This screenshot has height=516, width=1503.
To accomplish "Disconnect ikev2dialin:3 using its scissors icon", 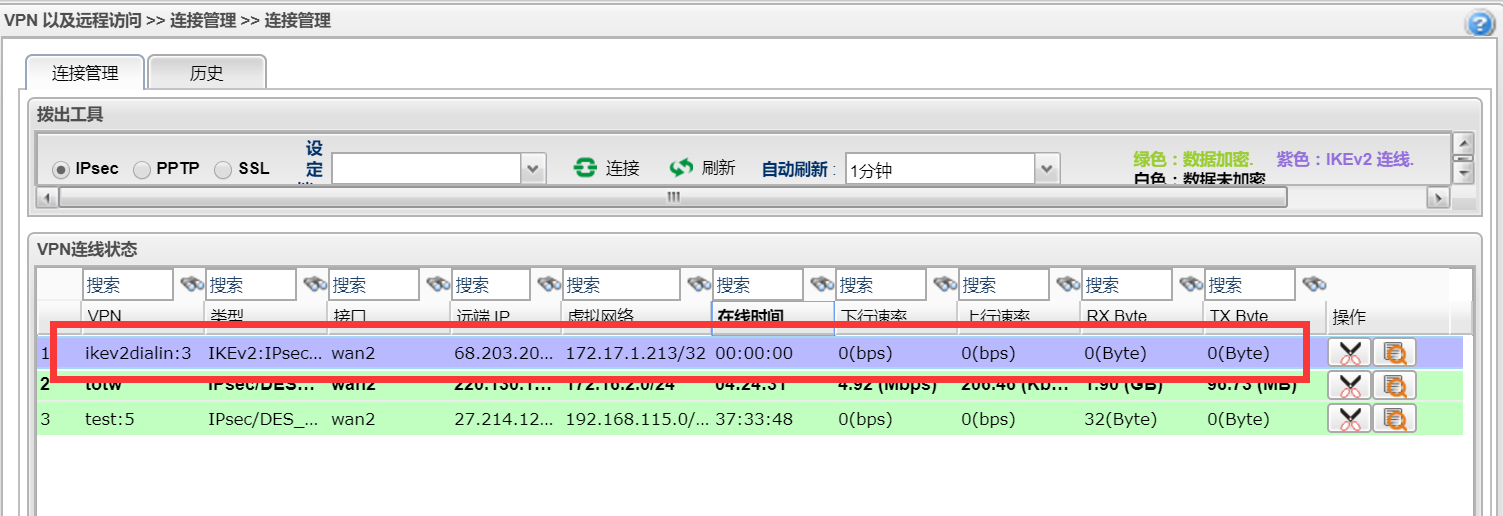I will [1349, 353].
